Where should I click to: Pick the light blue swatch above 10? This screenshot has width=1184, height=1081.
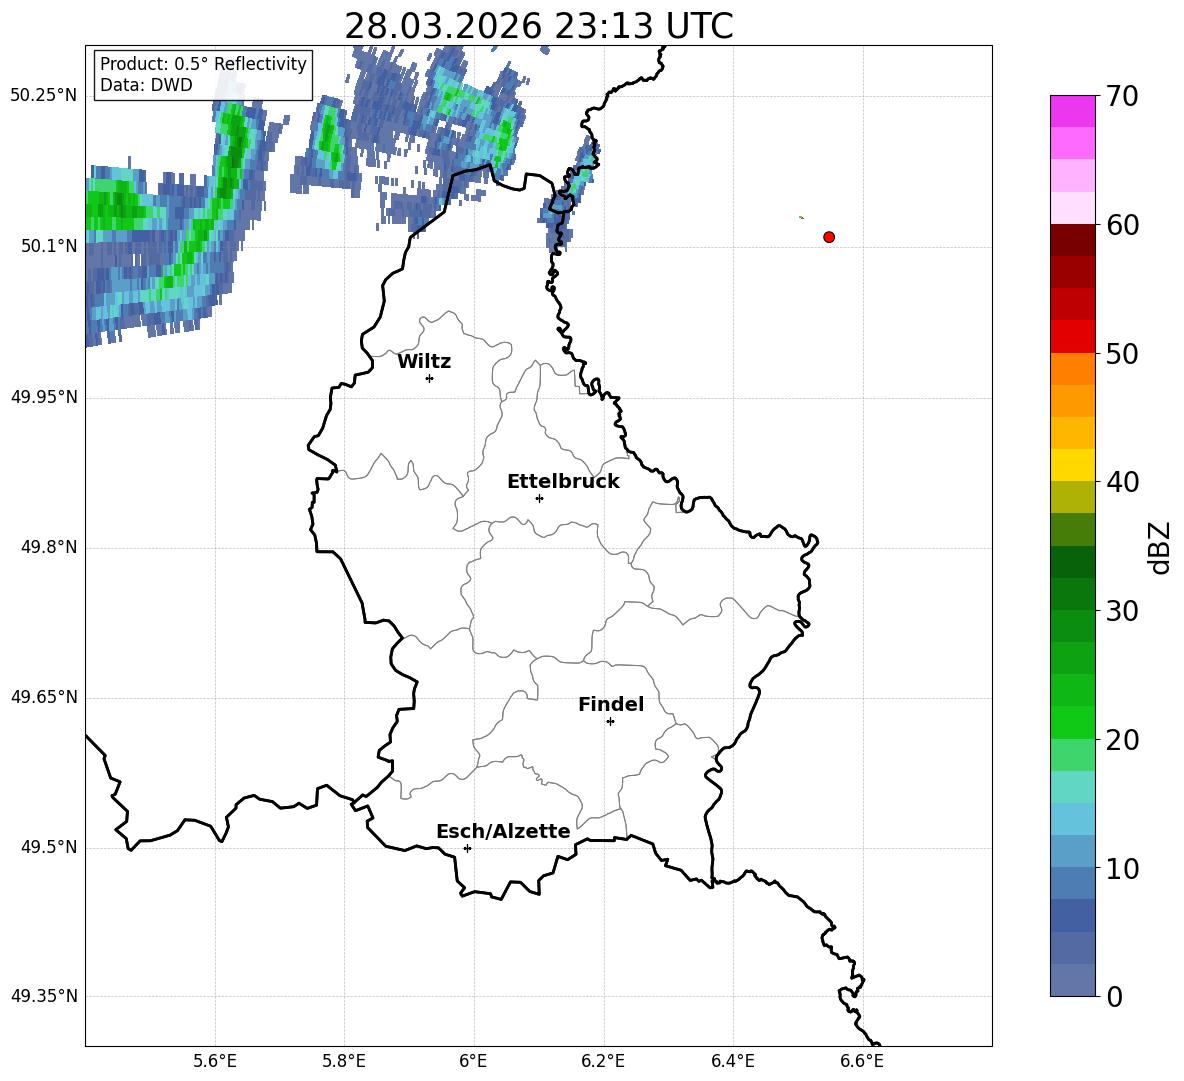coord(1073,851)
